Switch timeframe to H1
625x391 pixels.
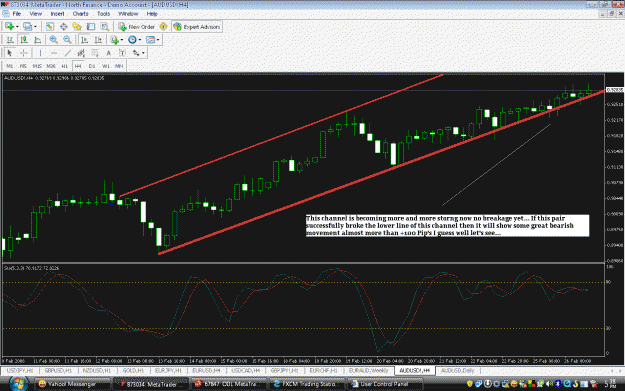click(x=64, y=66)
